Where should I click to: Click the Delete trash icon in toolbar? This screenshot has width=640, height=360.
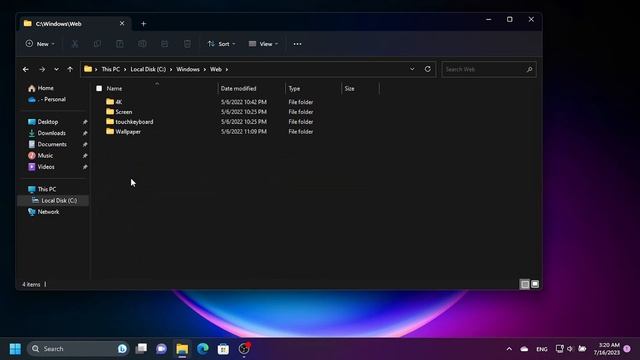point(187,44)
